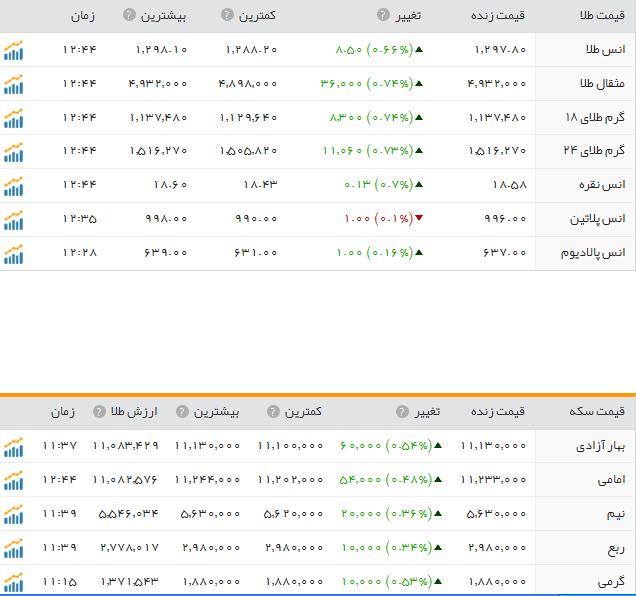636x596 pixels.
Task: Select انس پالادیوم highest value ۶۳۹.۰۰
Action: 165,252
